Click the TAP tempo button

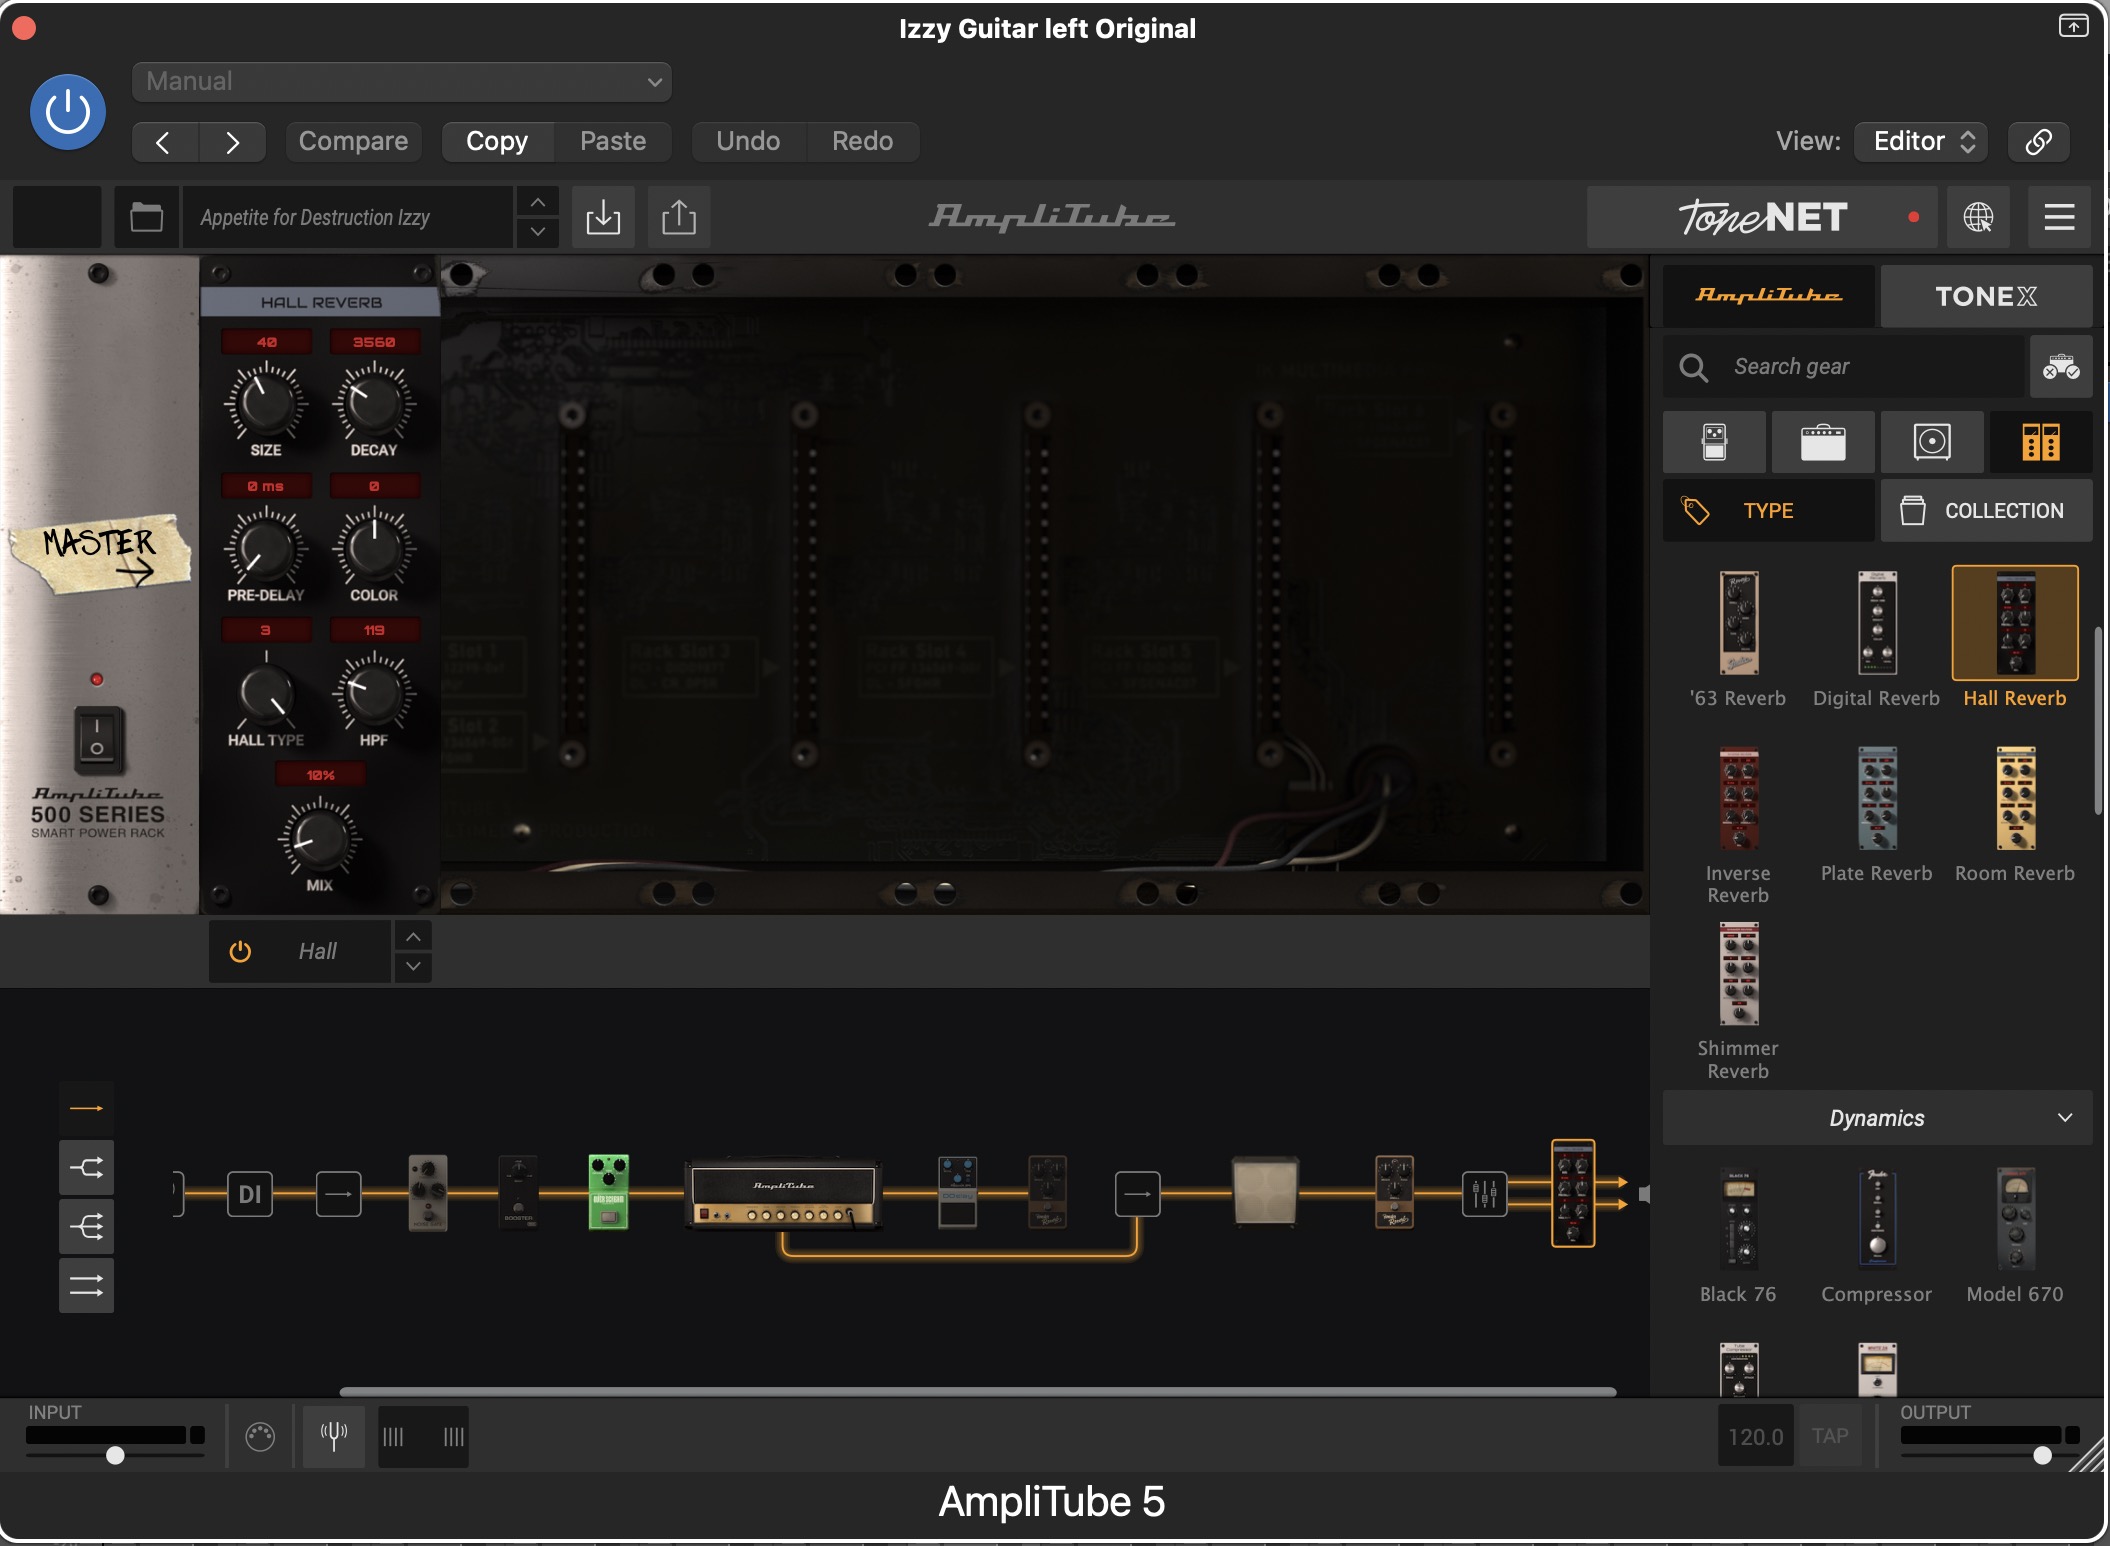click(x=1830, y=1436)
